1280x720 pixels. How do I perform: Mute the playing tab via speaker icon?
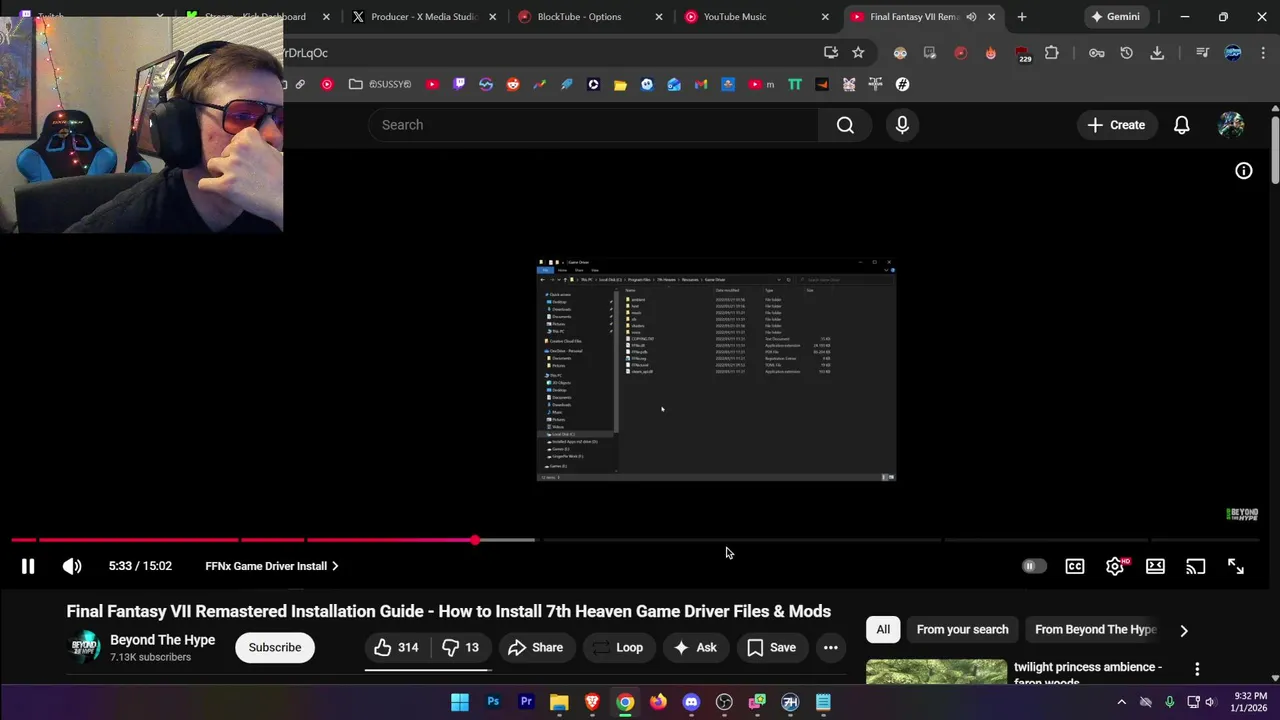coord(971,17)
